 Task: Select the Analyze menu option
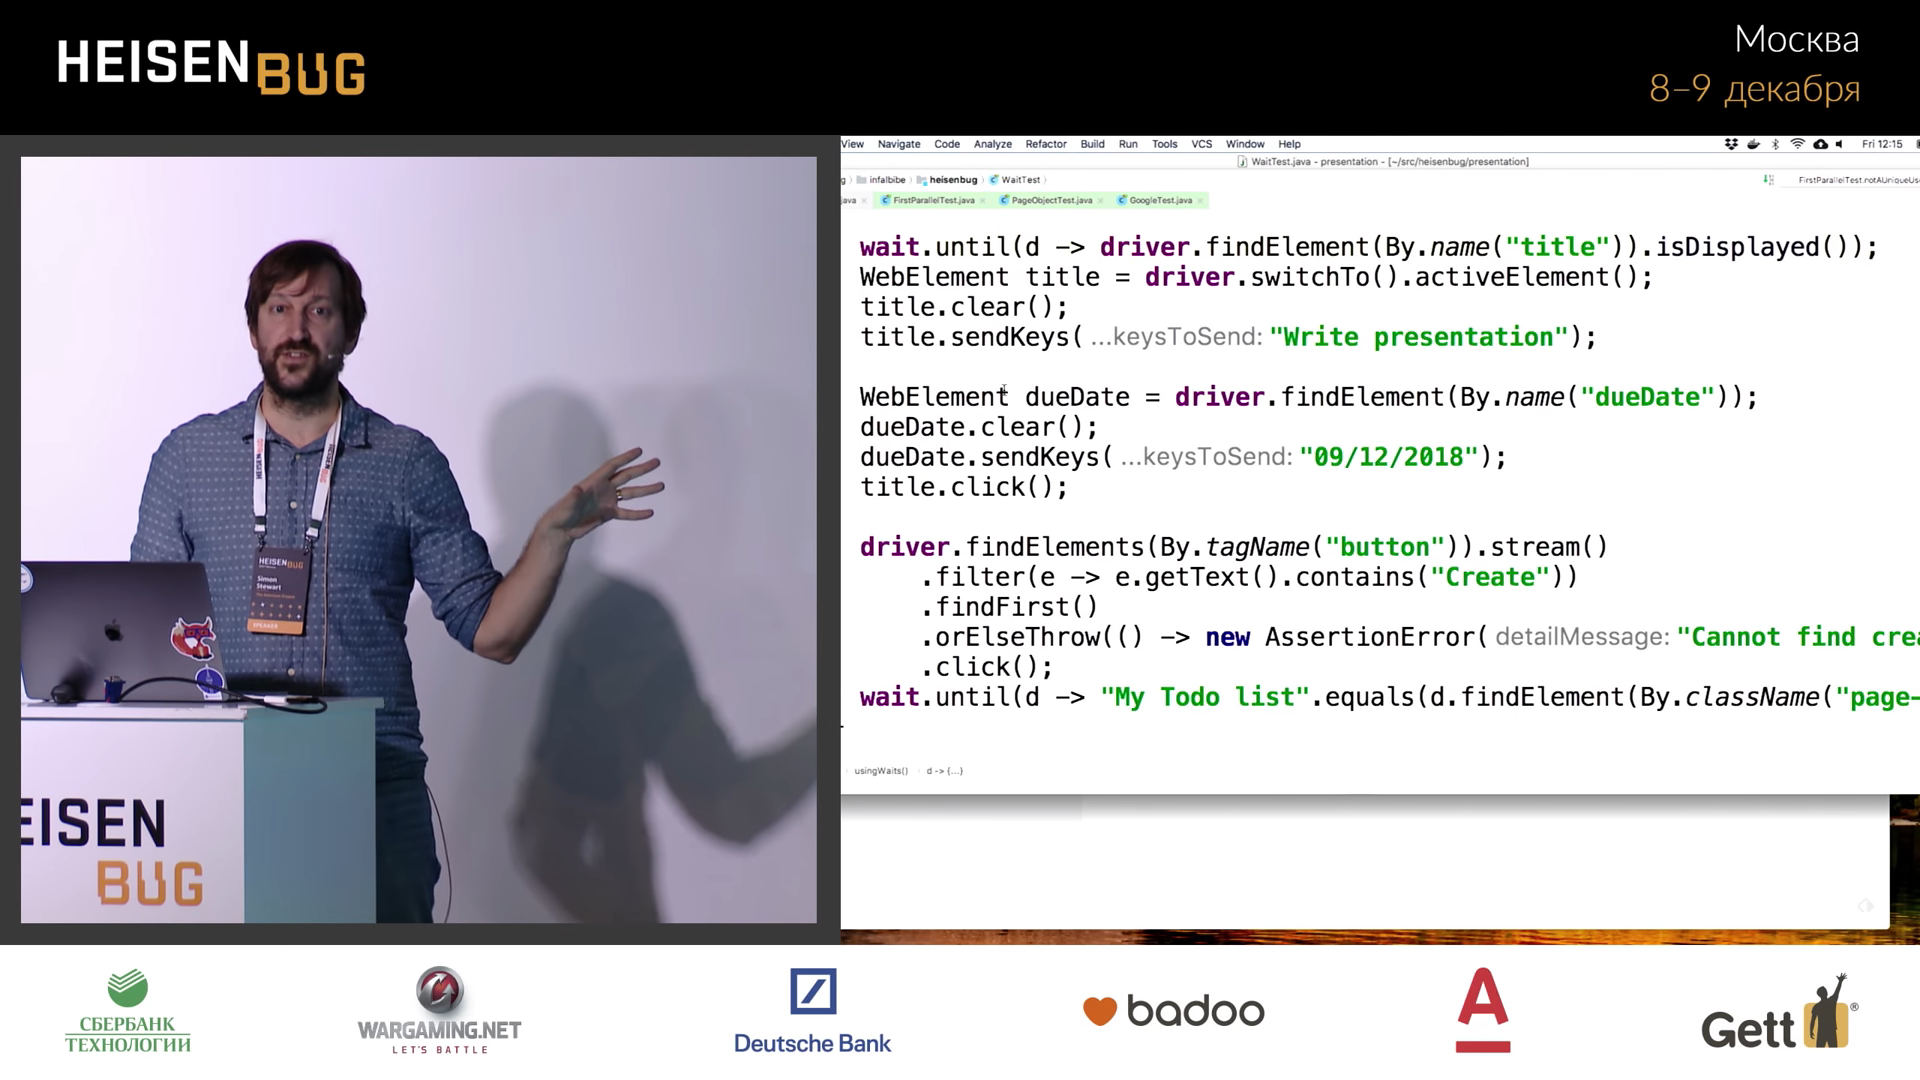pyautogui.click(x=990, y=142)
